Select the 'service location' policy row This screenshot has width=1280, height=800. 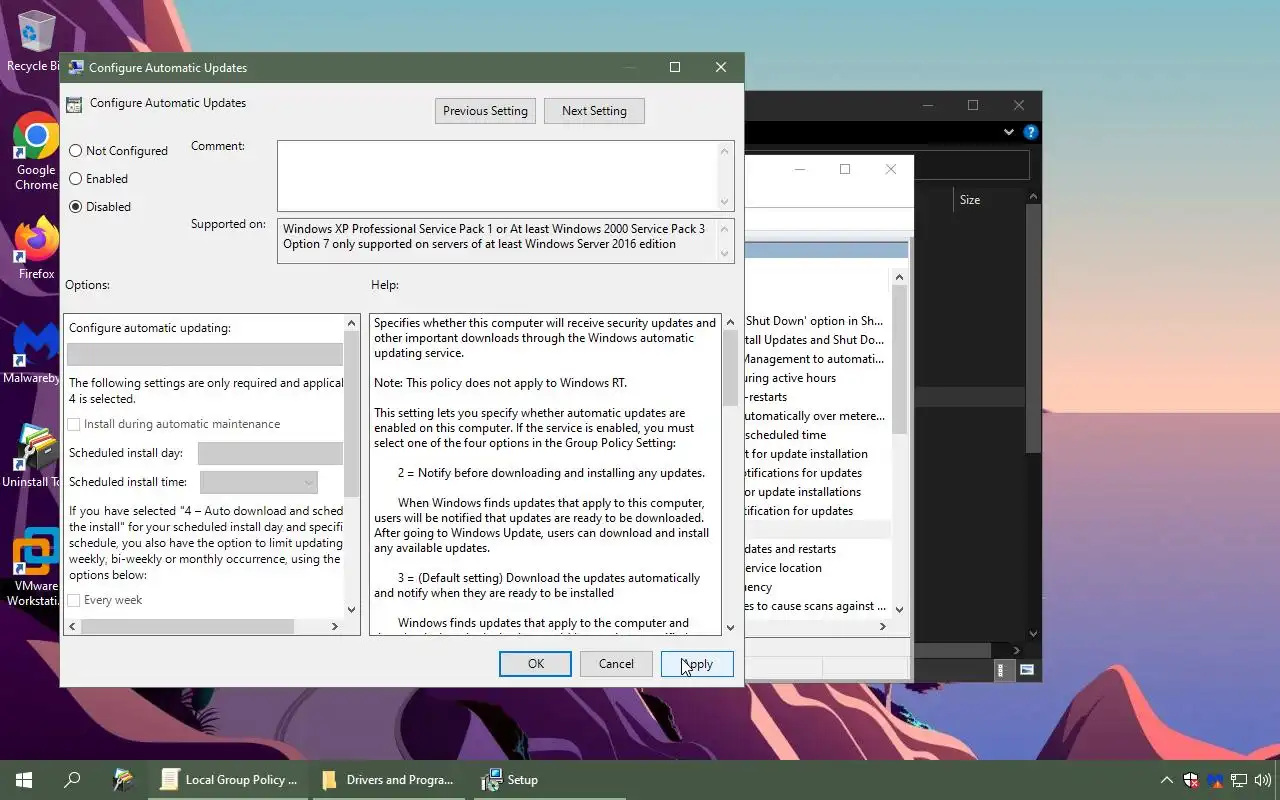(x=815, y=568)
